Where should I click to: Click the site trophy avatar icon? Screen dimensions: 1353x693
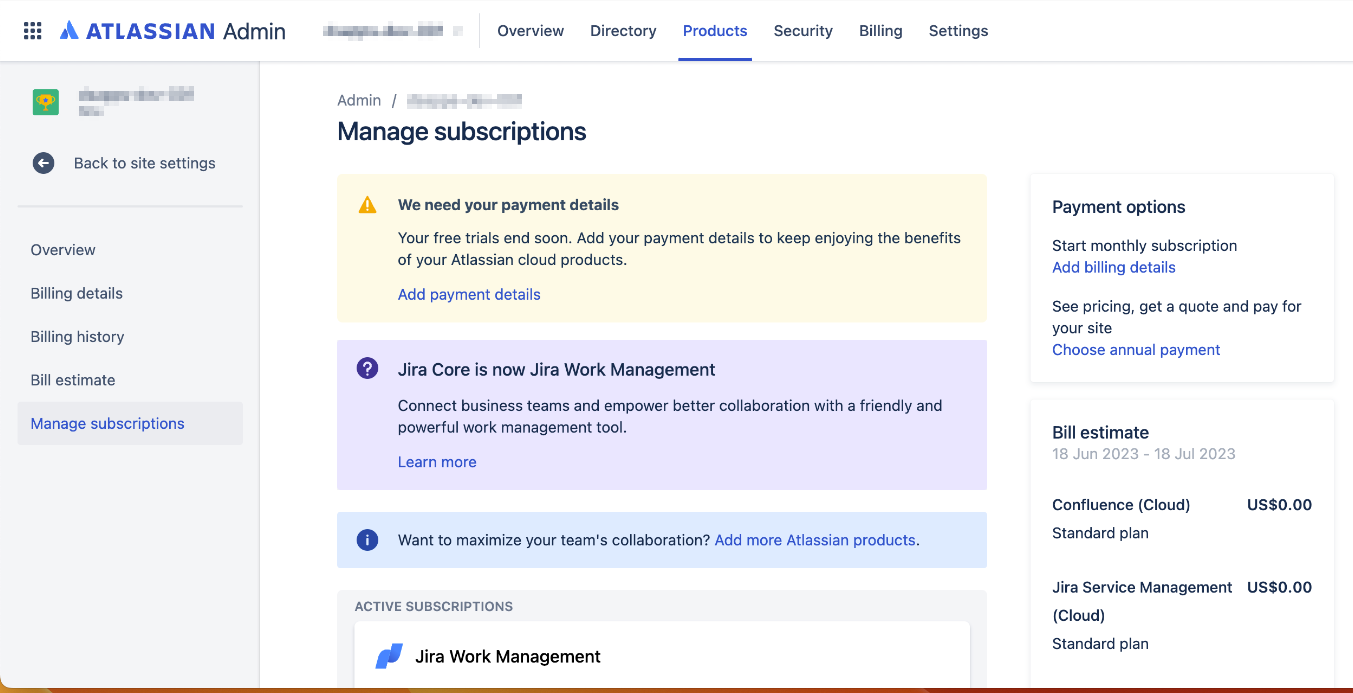click(x=45, y=102)
